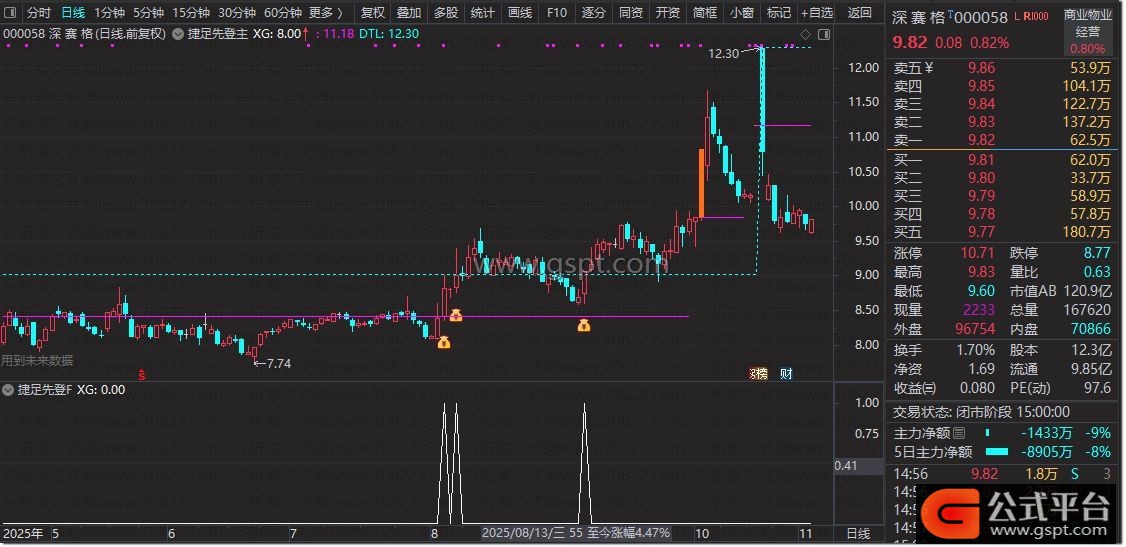This screenshot has width=1126, height=547.
Task: Expand the 更多 periods dropdown
Action: (326, 13)
